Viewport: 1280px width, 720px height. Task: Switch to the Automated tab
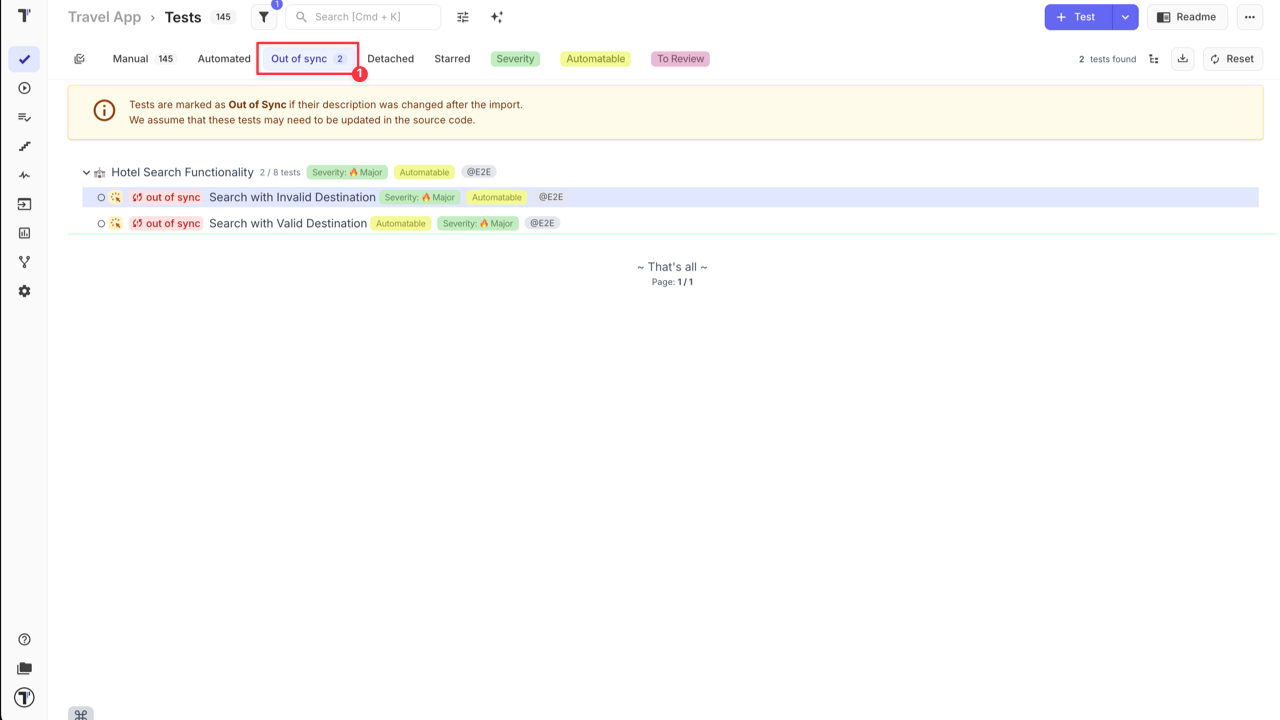(223, 58)
